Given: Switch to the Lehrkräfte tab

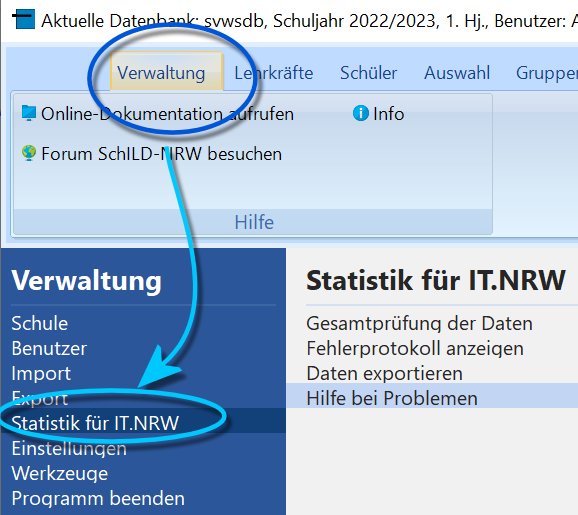Looking at the screenshot, I should [274, 73].
